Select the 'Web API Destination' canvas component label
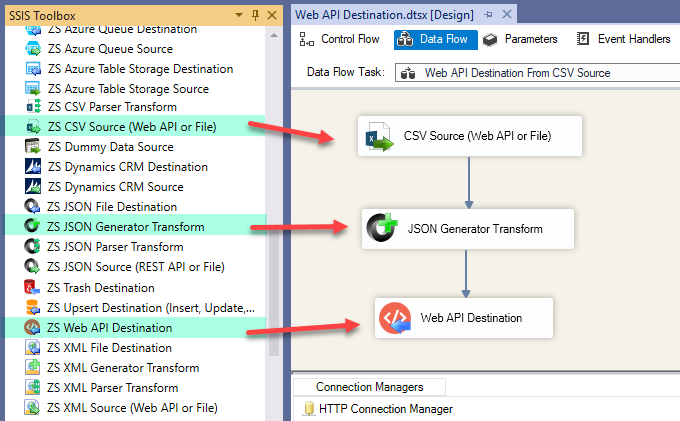 click(471, 318)
